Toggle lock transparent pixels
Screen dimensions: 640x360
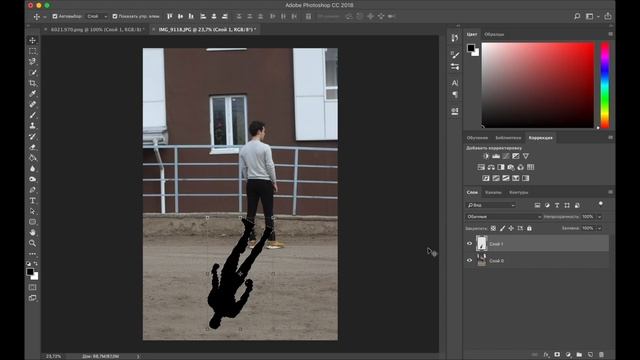(493, 228)
